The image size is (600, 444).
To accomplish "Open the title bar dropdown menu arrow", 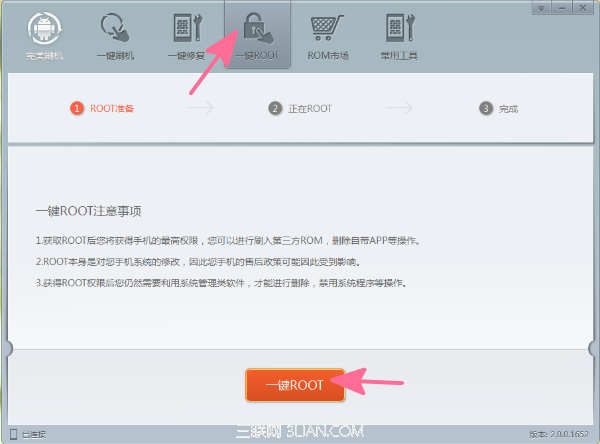I will click(x=541, y=8).
